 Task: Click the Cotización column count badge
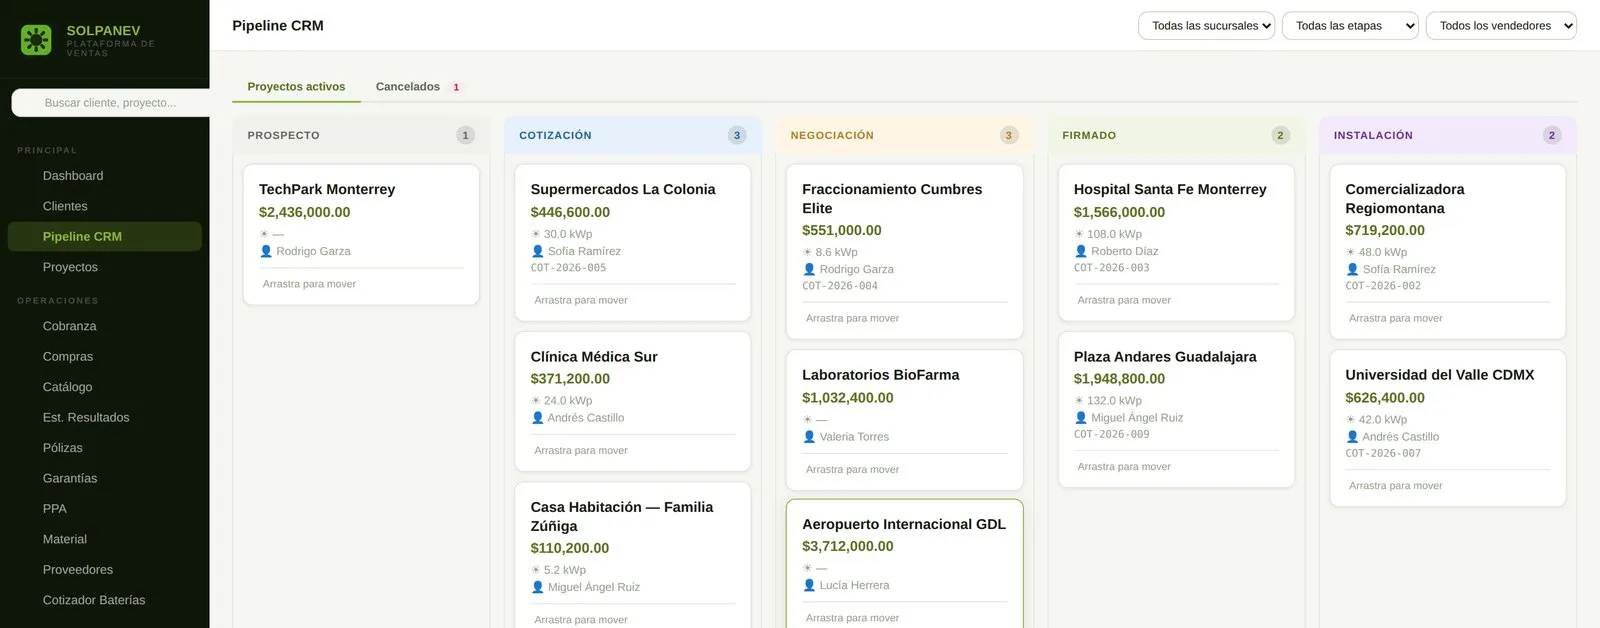click(x=737, y=135)
